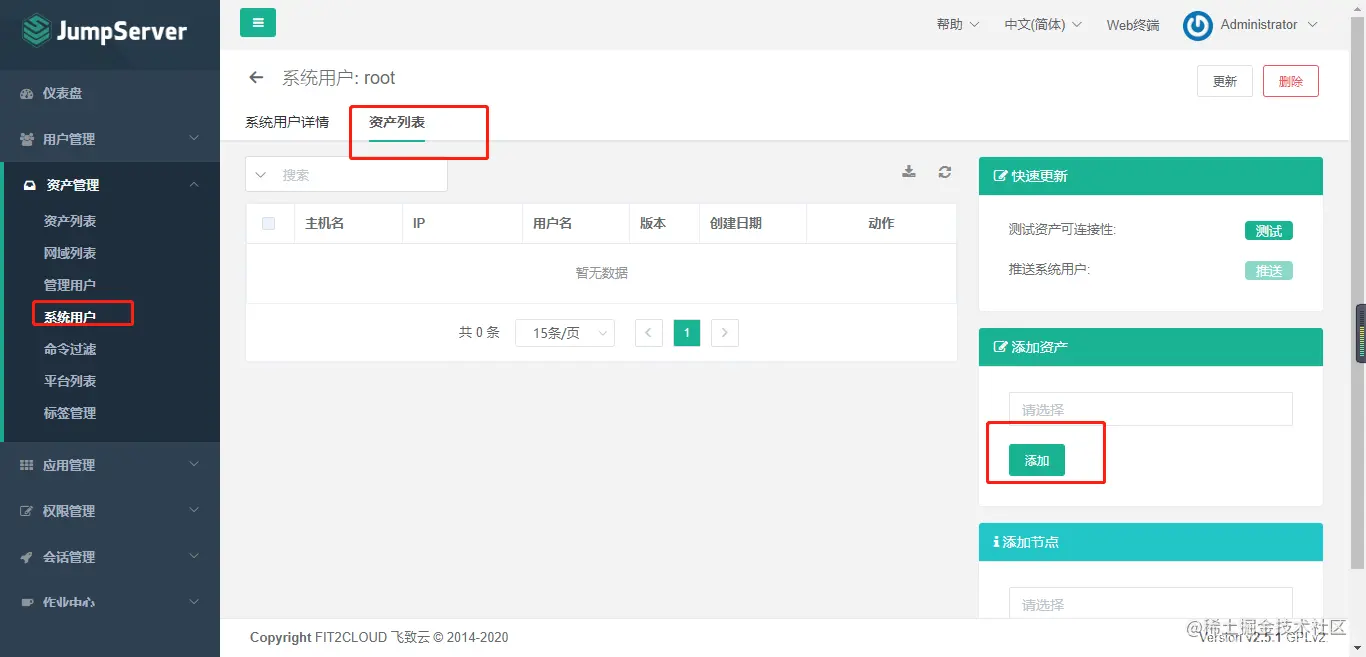Click the back arrow beside 系统用户: root
Screen dimensions: 1366x657
[x=257, y=77]
